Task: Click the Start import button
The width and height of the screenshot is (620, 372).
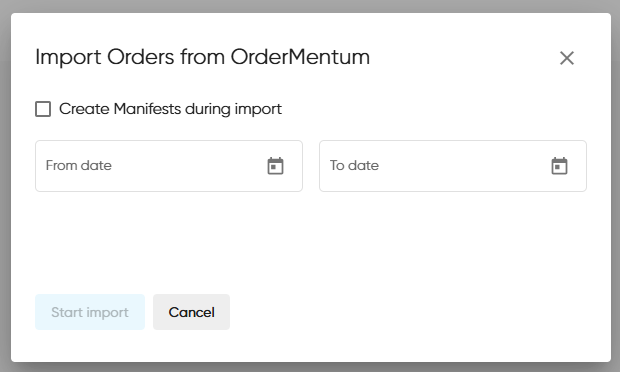Action: click(90, 312)
